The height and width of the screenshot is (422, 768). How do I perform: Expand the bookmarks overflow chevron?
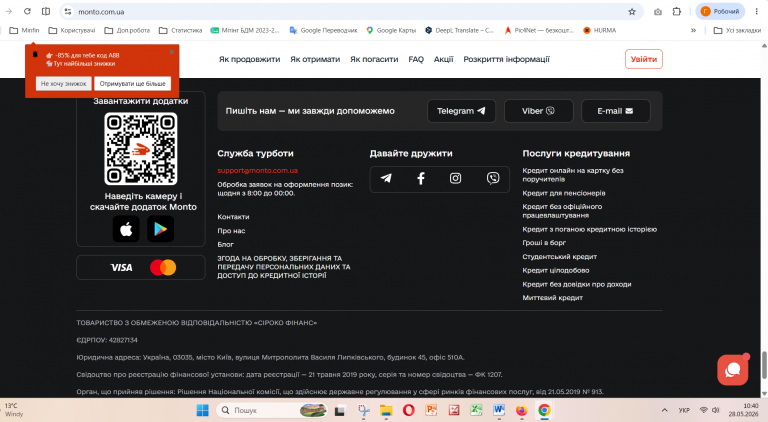pos(693,30)
